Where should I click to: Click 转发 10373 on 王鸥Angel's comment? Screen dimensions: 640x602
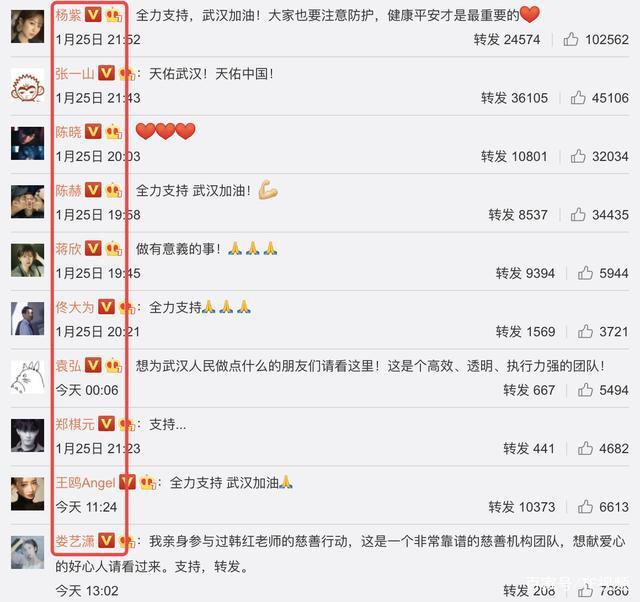pos(522,507)
